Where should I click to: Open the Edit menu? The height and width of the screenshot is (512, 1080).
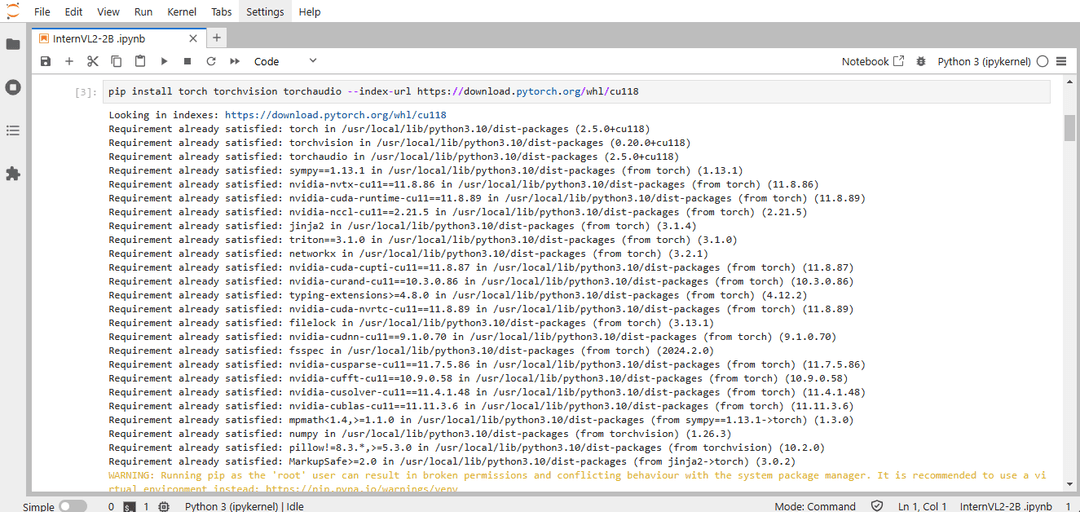pyautogui.click(x=73, y=12)
